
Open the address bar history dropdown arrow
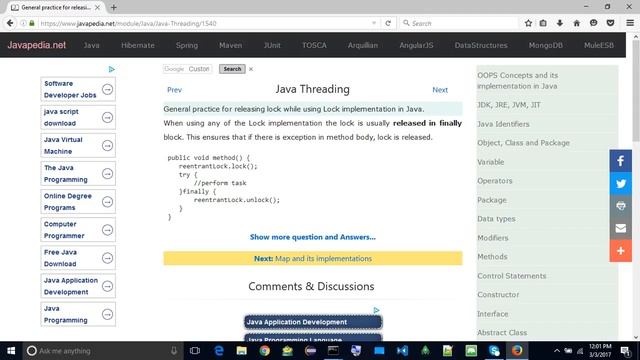point(374,23)
